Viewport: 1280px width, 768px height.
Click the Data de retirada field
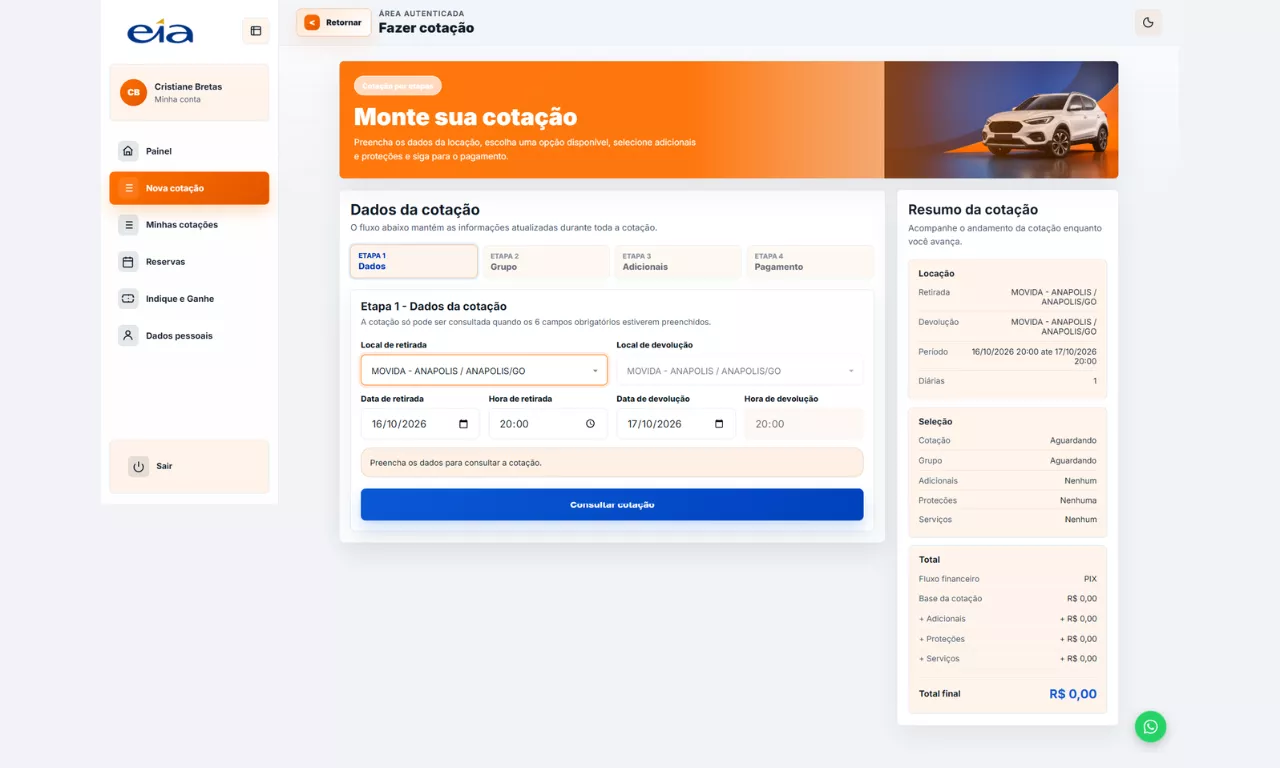pos(420,424)
